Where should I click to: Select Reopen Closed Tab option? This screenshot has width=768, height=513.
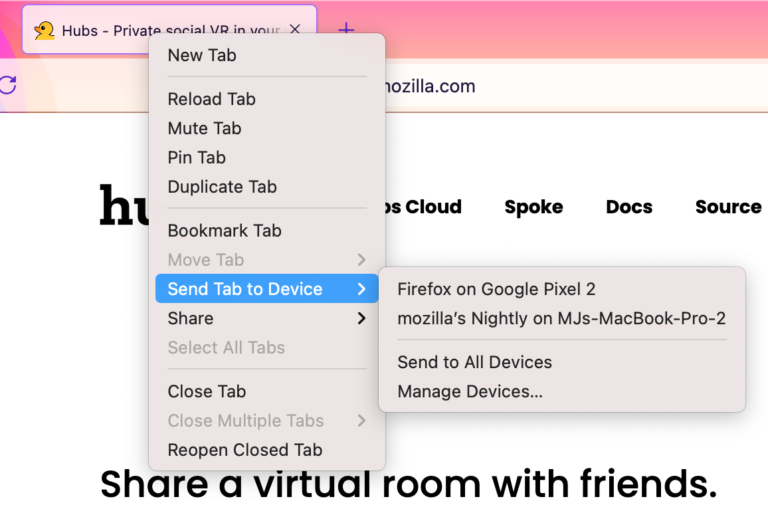click(245, 449)
